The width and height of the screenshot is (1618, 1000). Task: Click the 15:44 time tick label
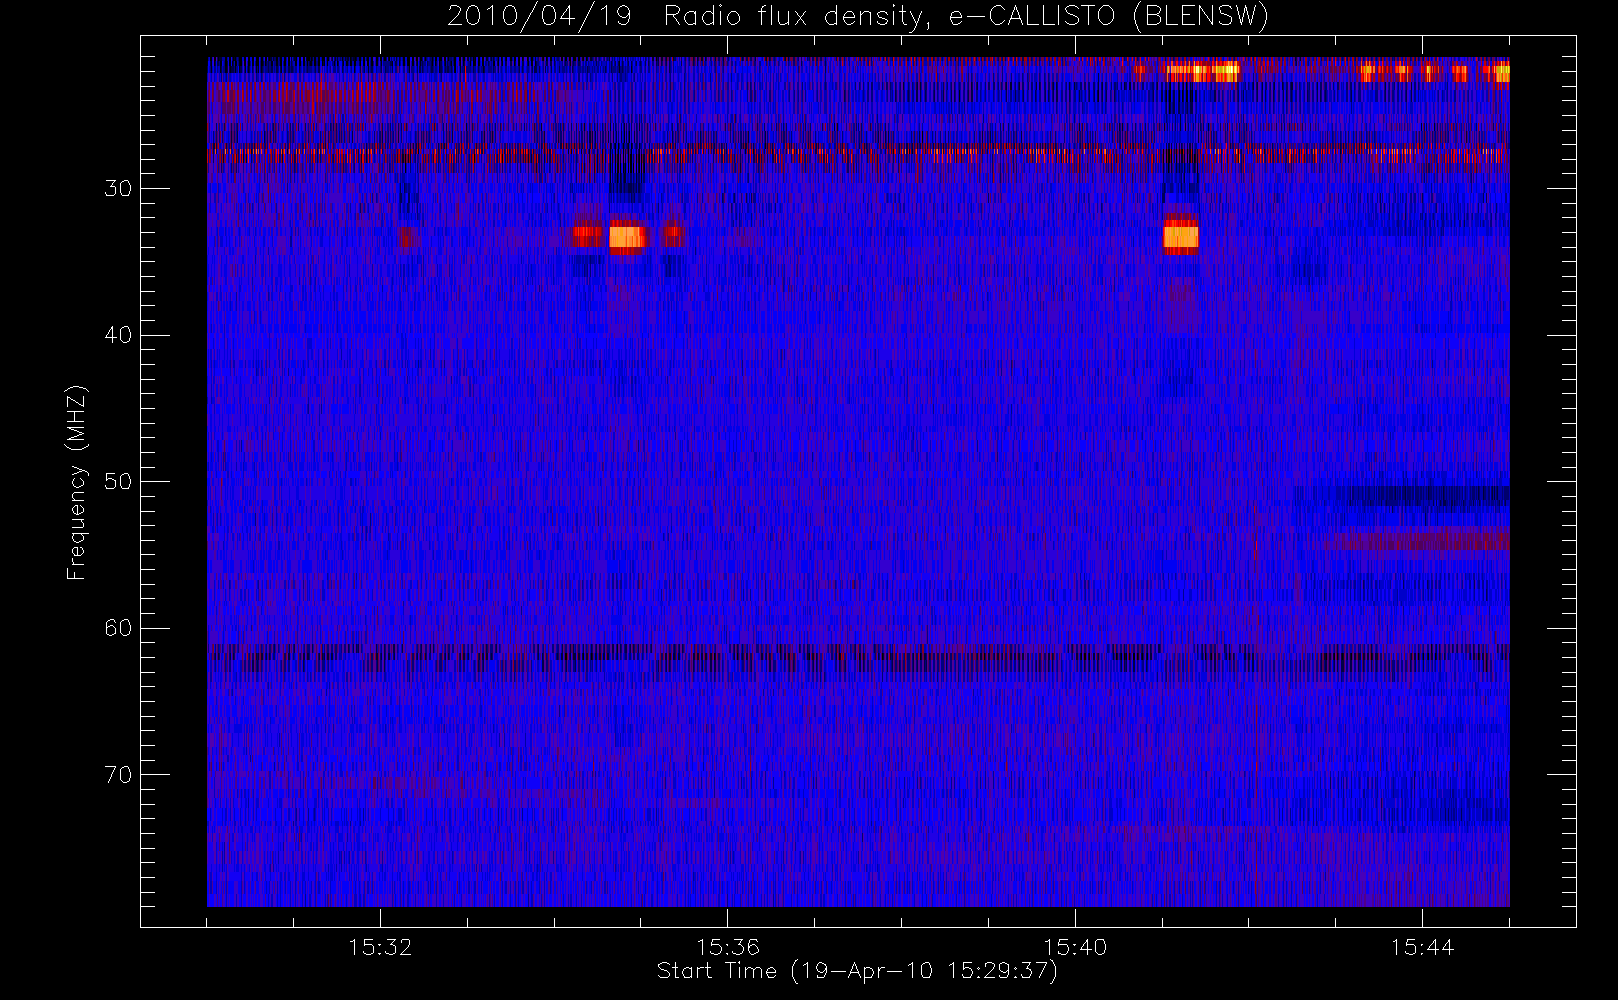tap(1422, 946)
